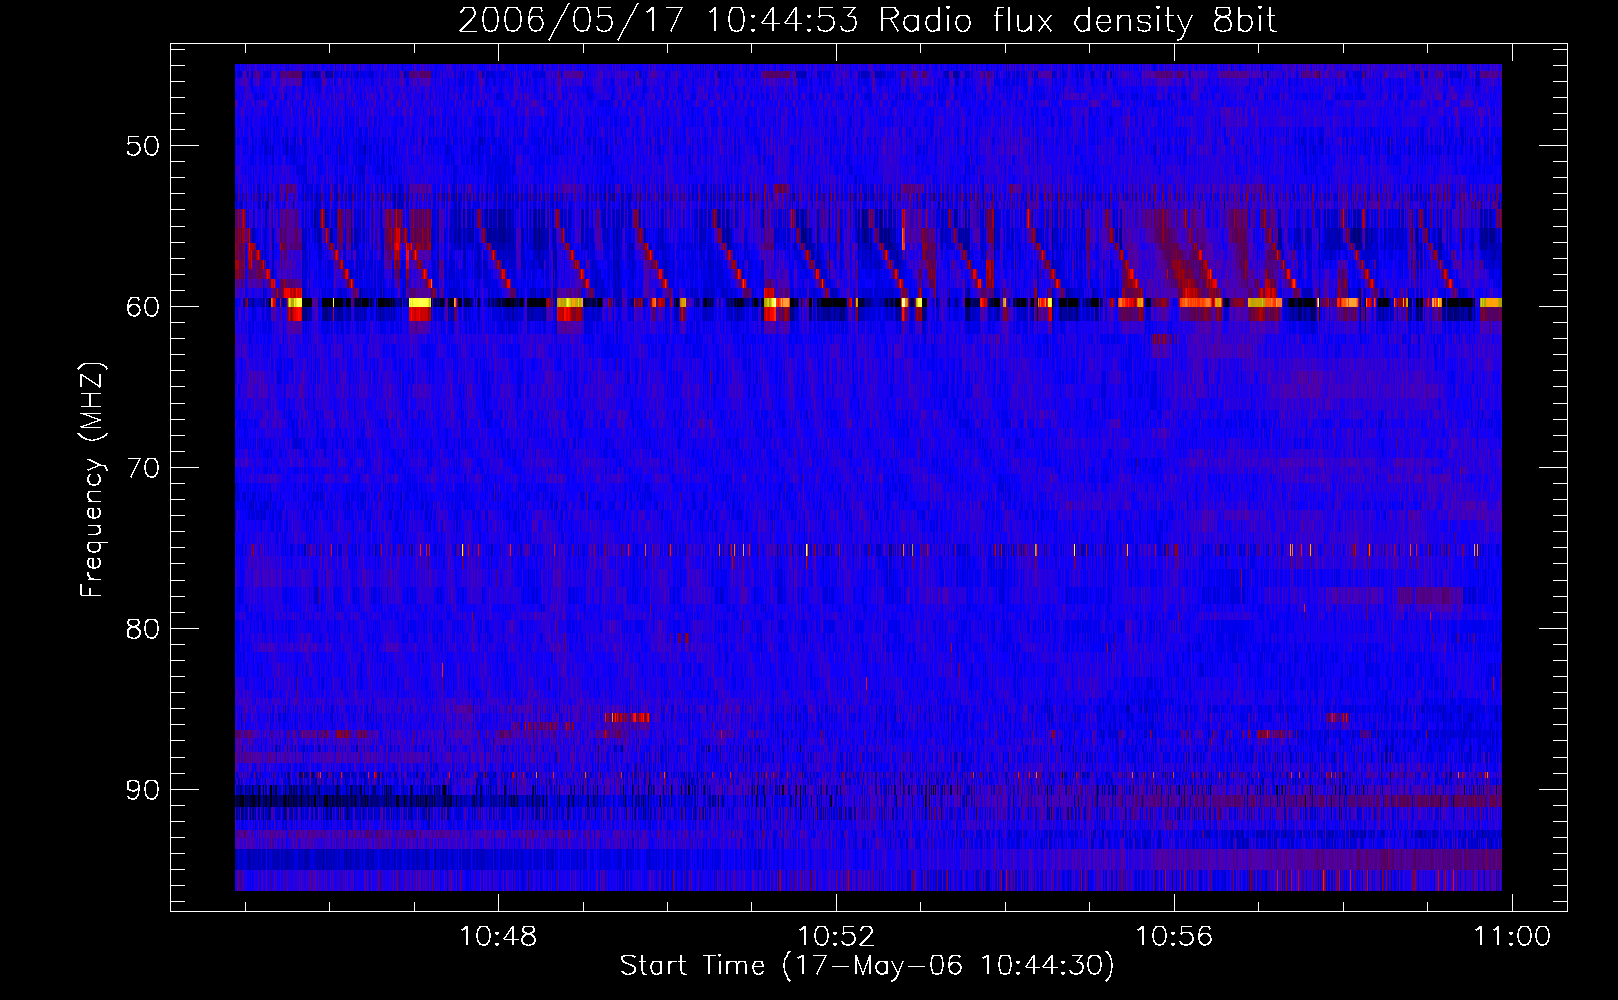Click the 60 MHz frequency tick label
The width and height of the screenshot is (1618, 1000).
(x=142, y=307)
